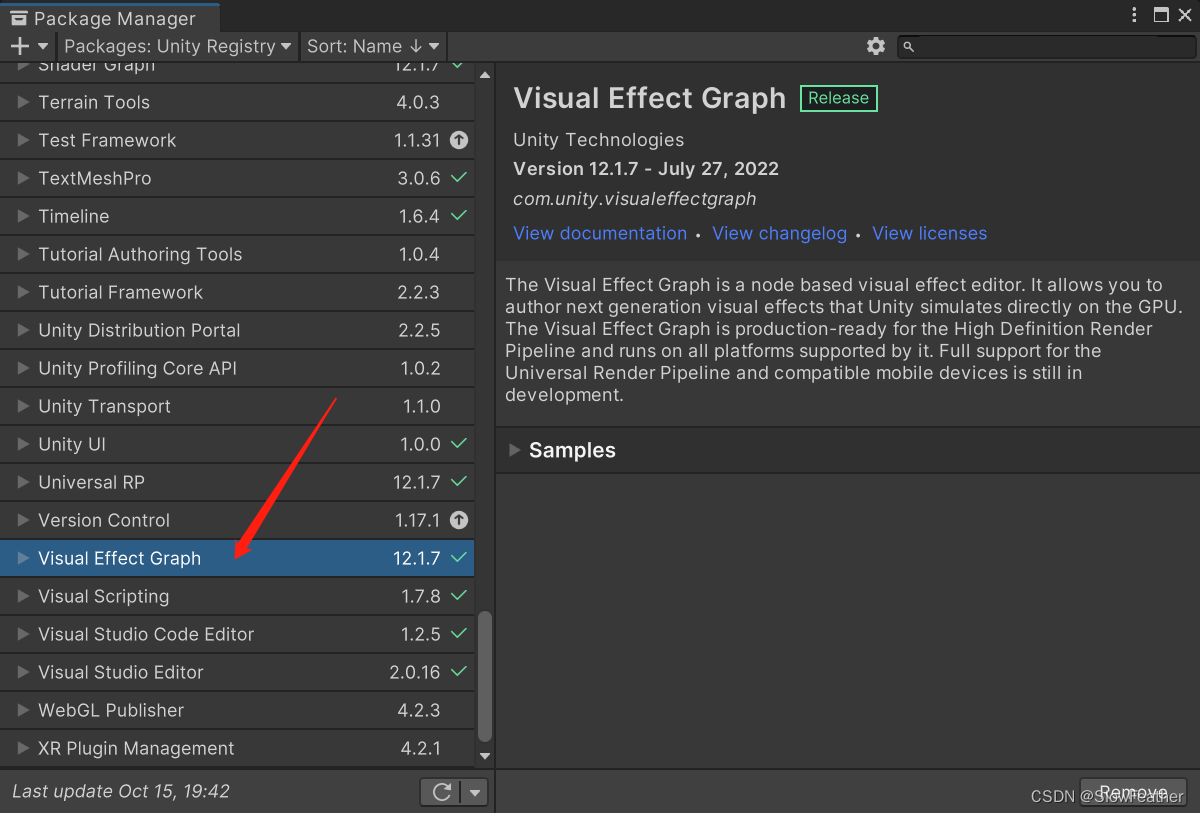Image resolution: width=1200 pixels, height=813 pixels.
Task: Click the 4.2.3 version of WebGL Publisher
Action: (x=418, y=710)
